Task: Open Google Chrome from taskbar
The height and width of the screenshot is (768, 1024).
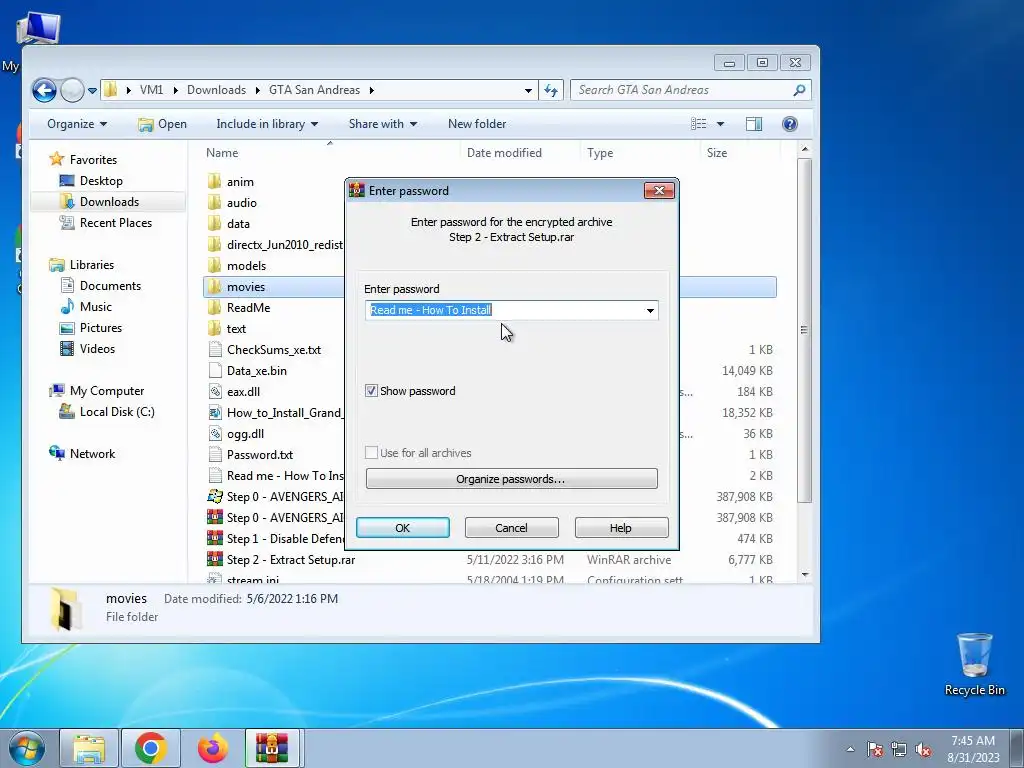Action: pyautogui.click(x=150, y=748)
